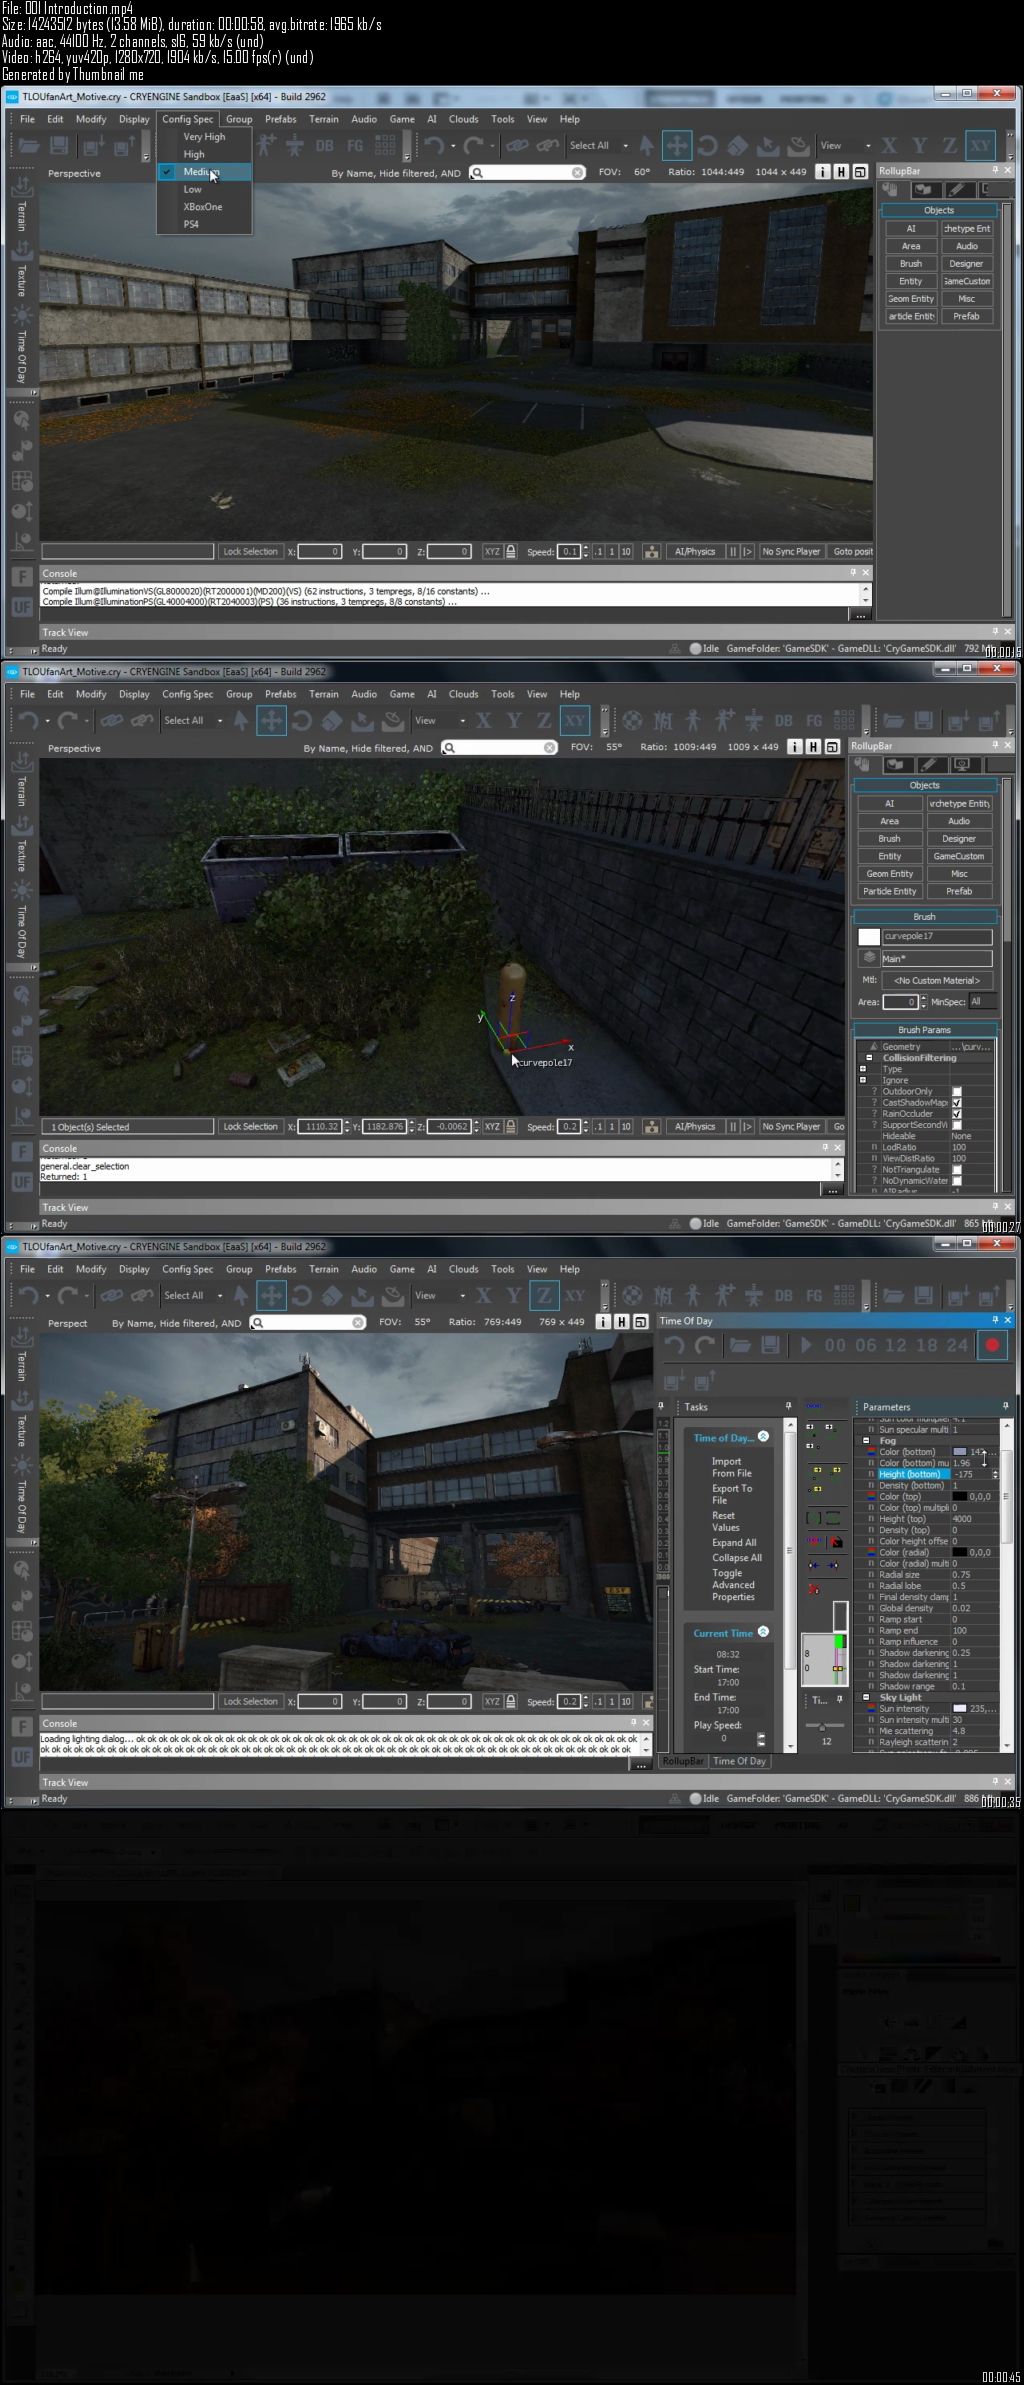Toggle SupportSecondVis checkbox in Brush Params
The width and height of the screenshot is (1024, 2385).
(x=957, y=1125)
